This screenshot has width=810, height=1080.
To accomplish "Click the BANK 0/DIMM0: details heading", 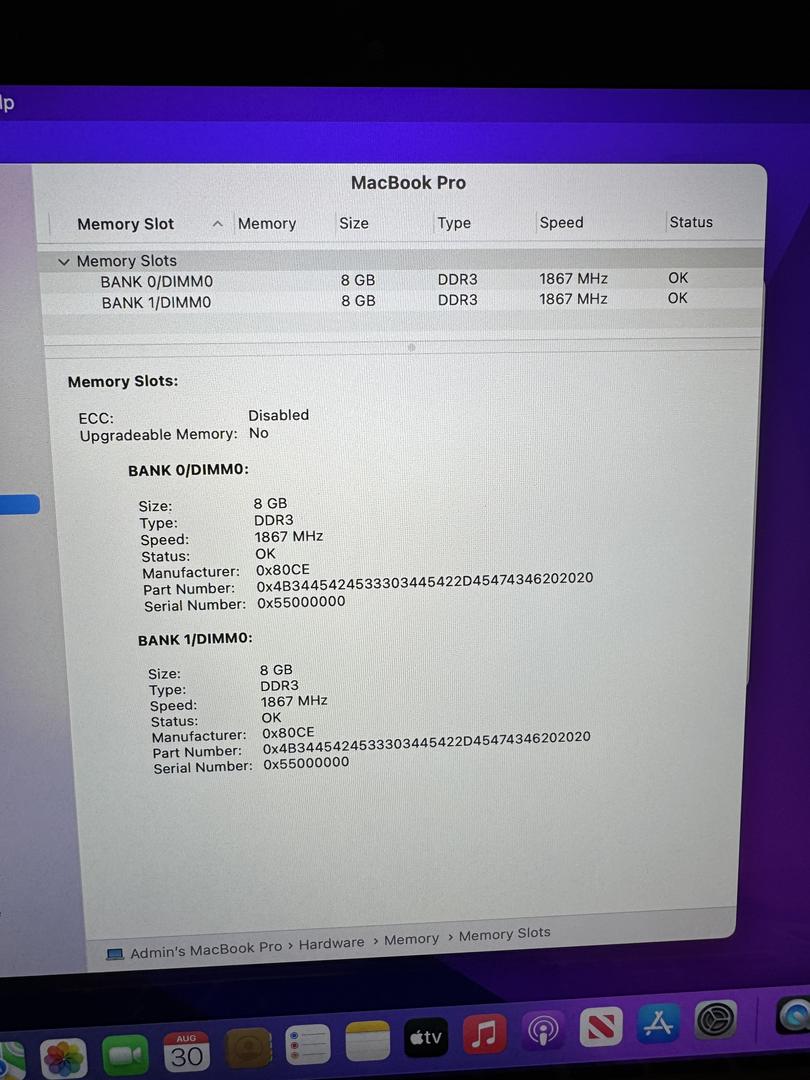I will [188, 470].
